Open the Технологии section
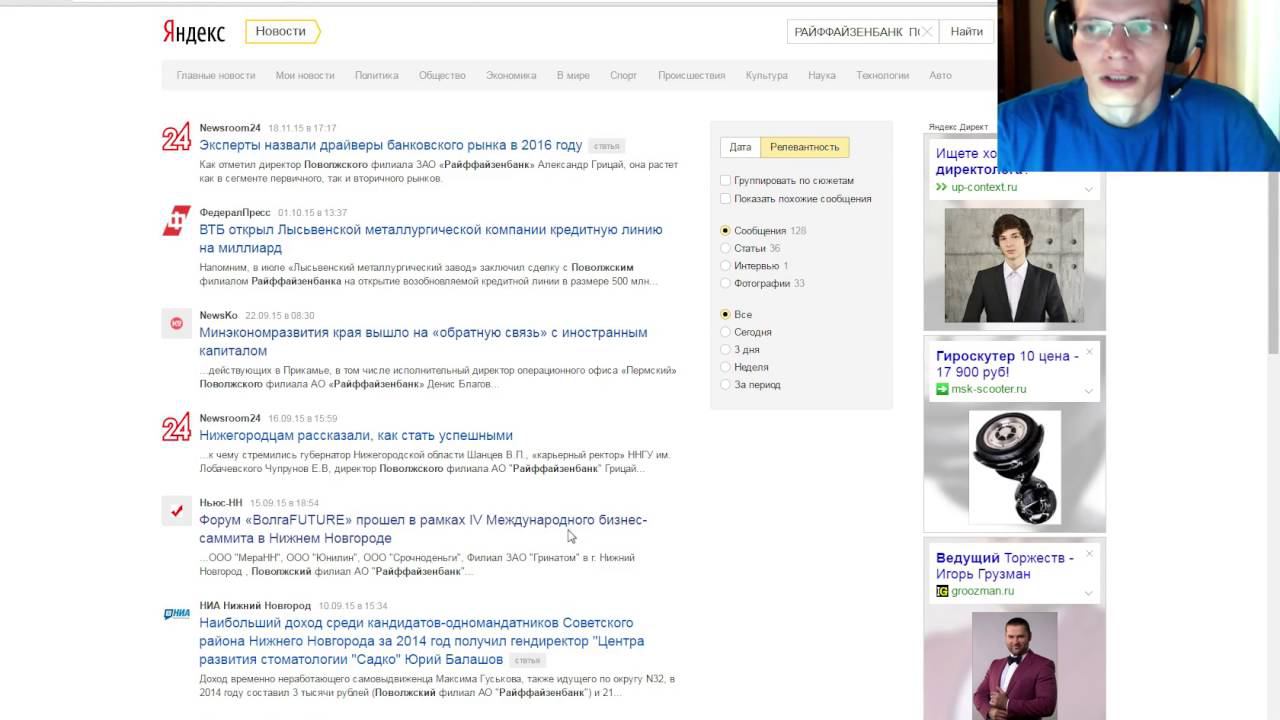The image size is (1280, 720). (x=882, y=75)
